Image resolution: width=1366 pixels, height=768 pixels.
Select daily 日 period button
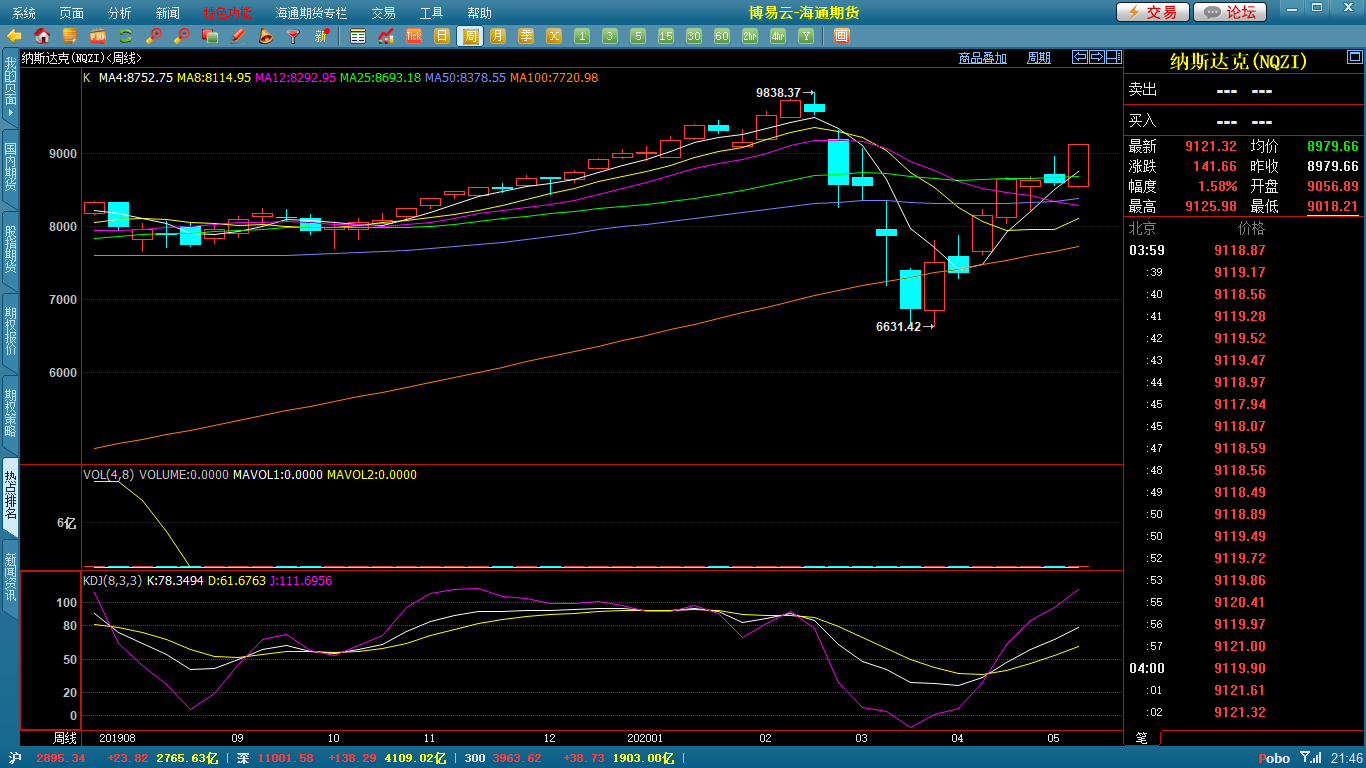pos(442,36)
